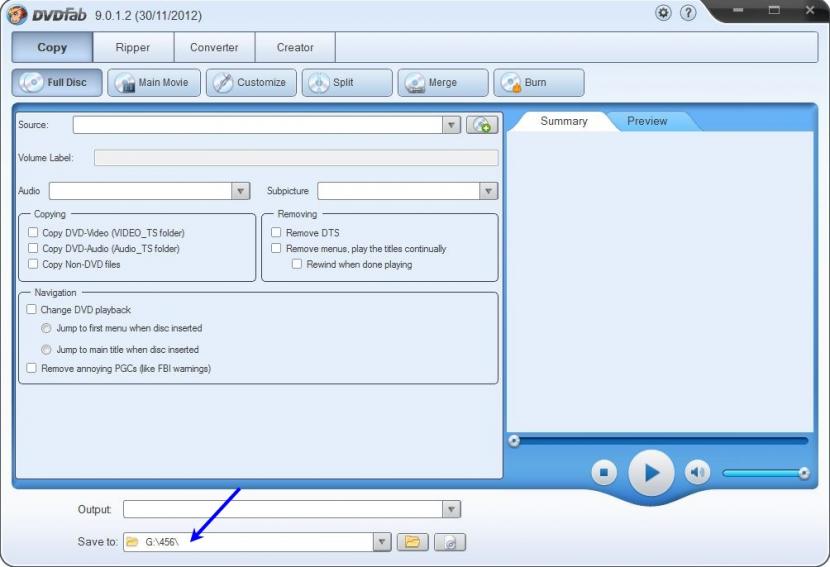The width and height of the screenshot is (830, 567).
Task: Check Remove menus, play titles continually
Action: click(276, 248)
